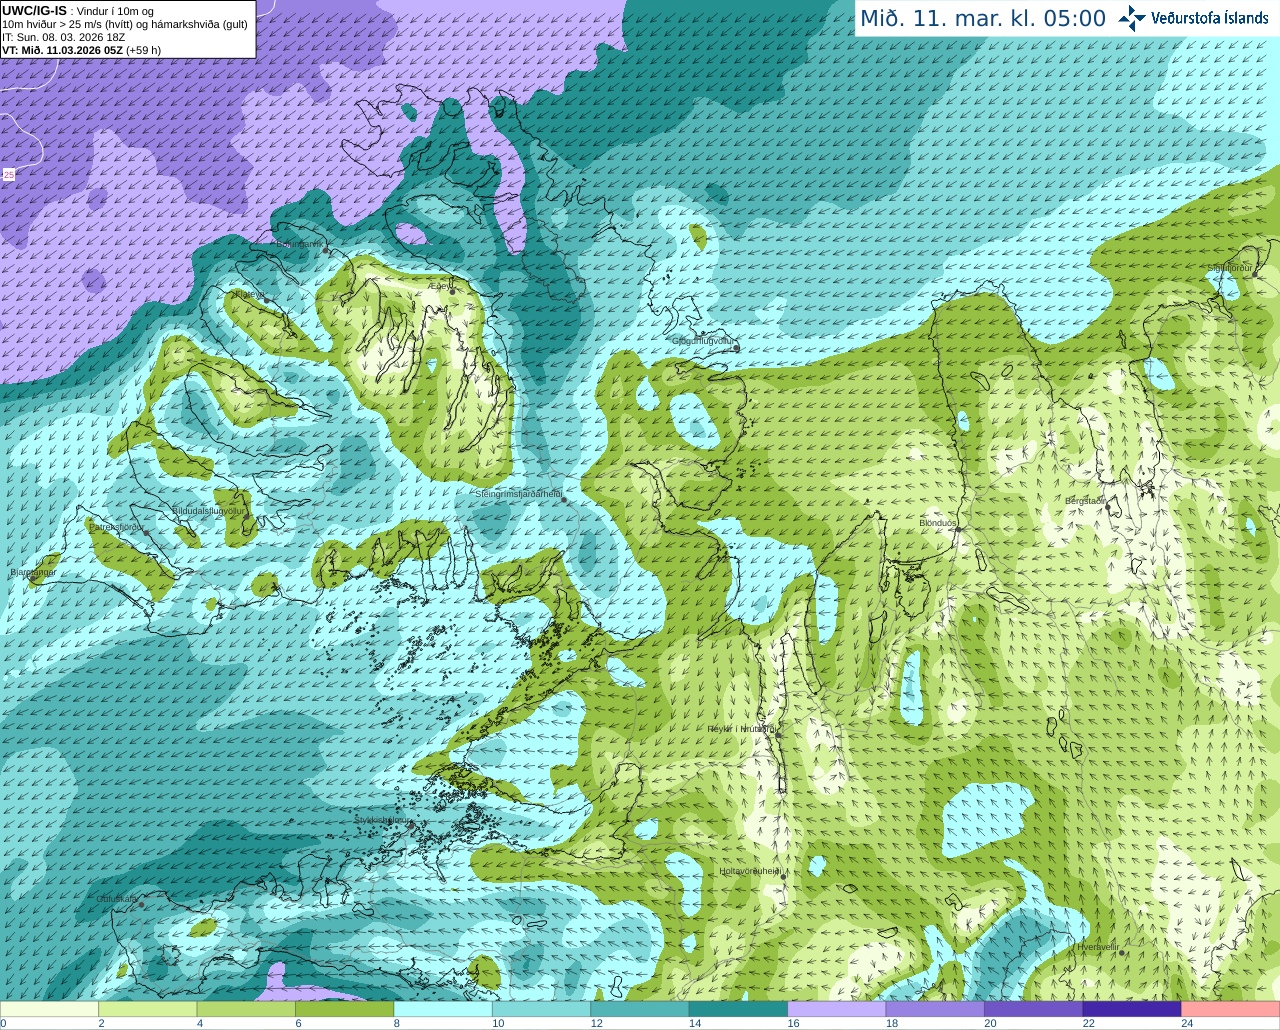This screenshot has height=1030, width=1280.
Task: Click the Gufuskálar station label
Action: (117, 899)
